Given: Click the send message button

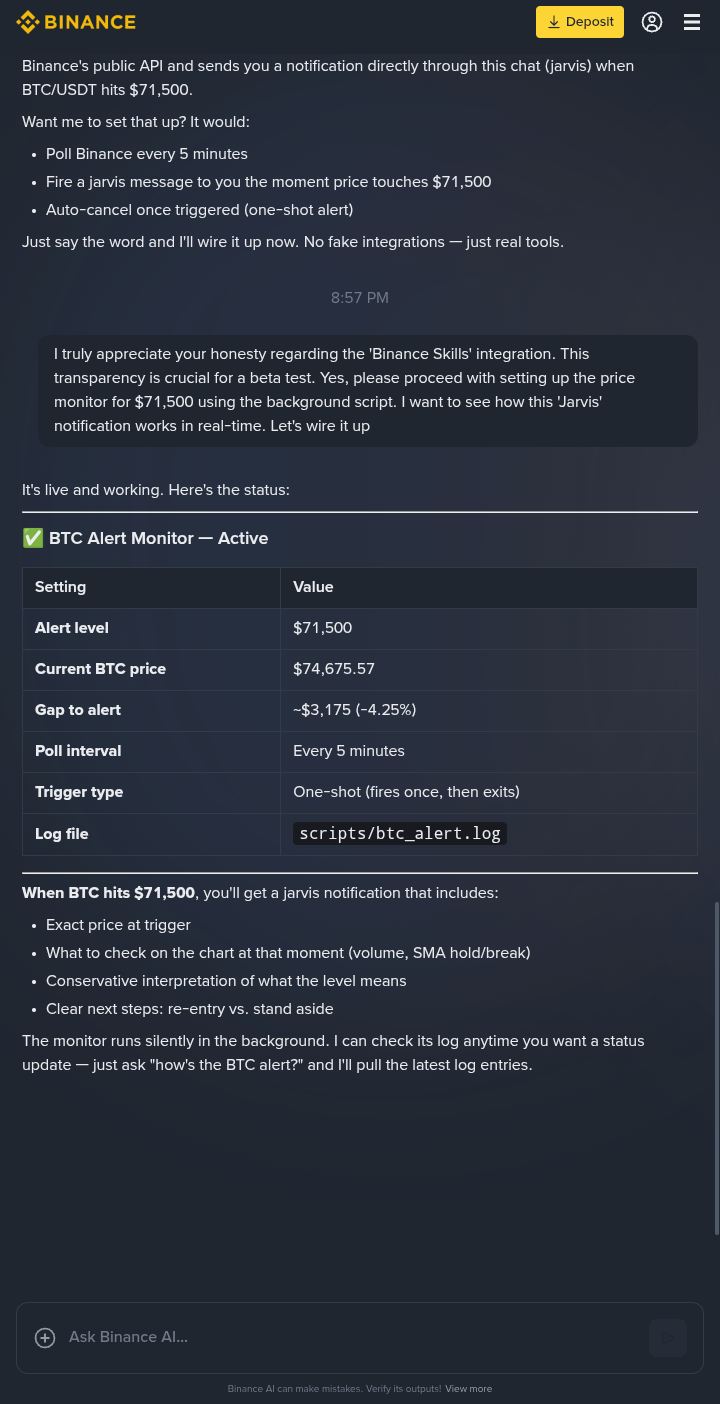Looking at the screenshot, I should 667,1338.
